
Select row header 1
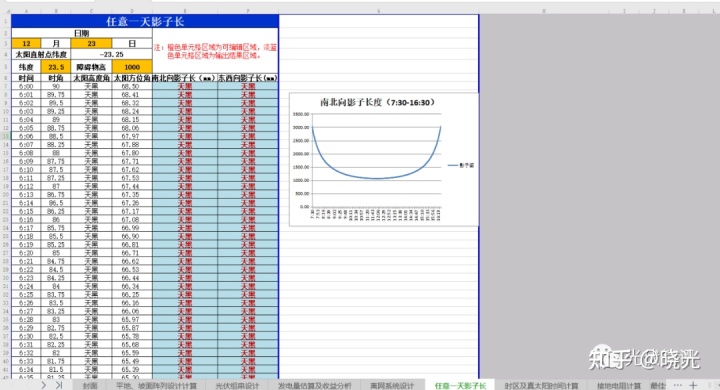coord(6,21)
